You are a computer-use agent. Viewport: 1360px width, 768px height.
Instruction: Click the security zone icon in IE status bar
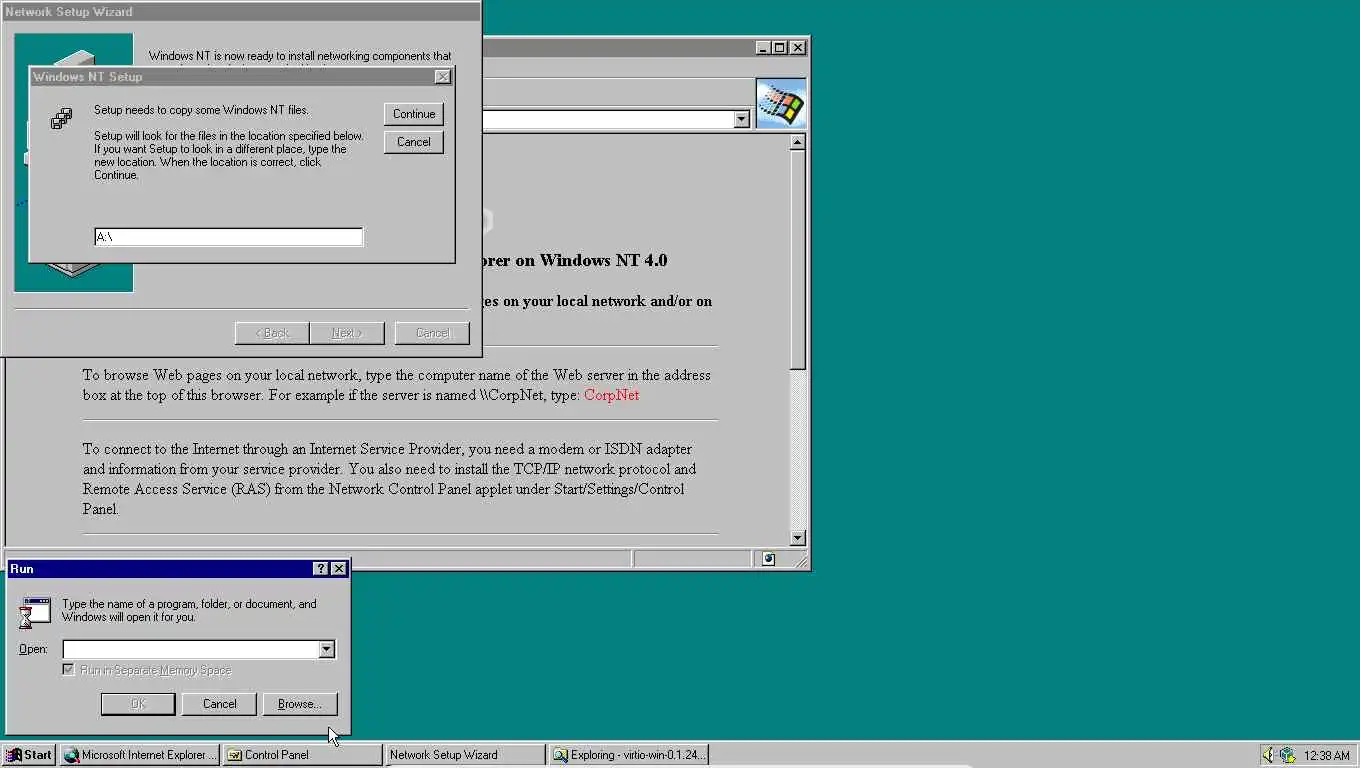pos(768,559)
